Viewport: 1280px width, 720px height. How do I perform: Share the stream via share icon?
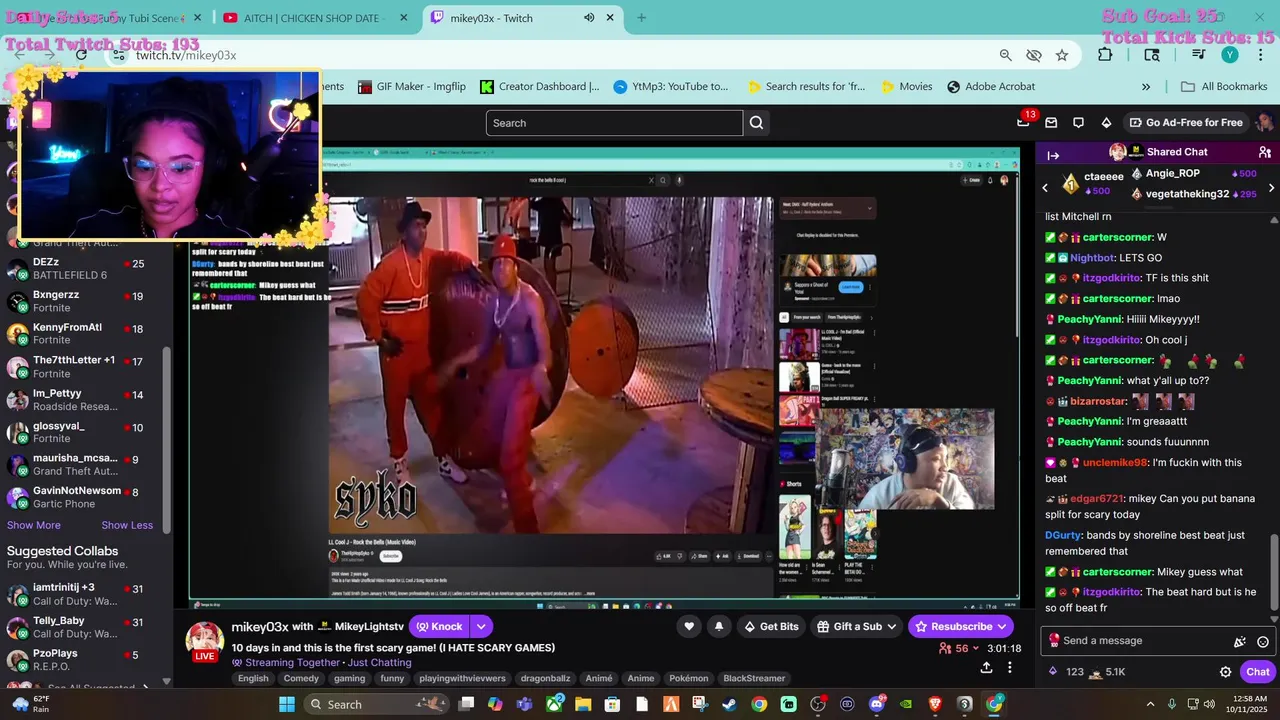point(986,668)
